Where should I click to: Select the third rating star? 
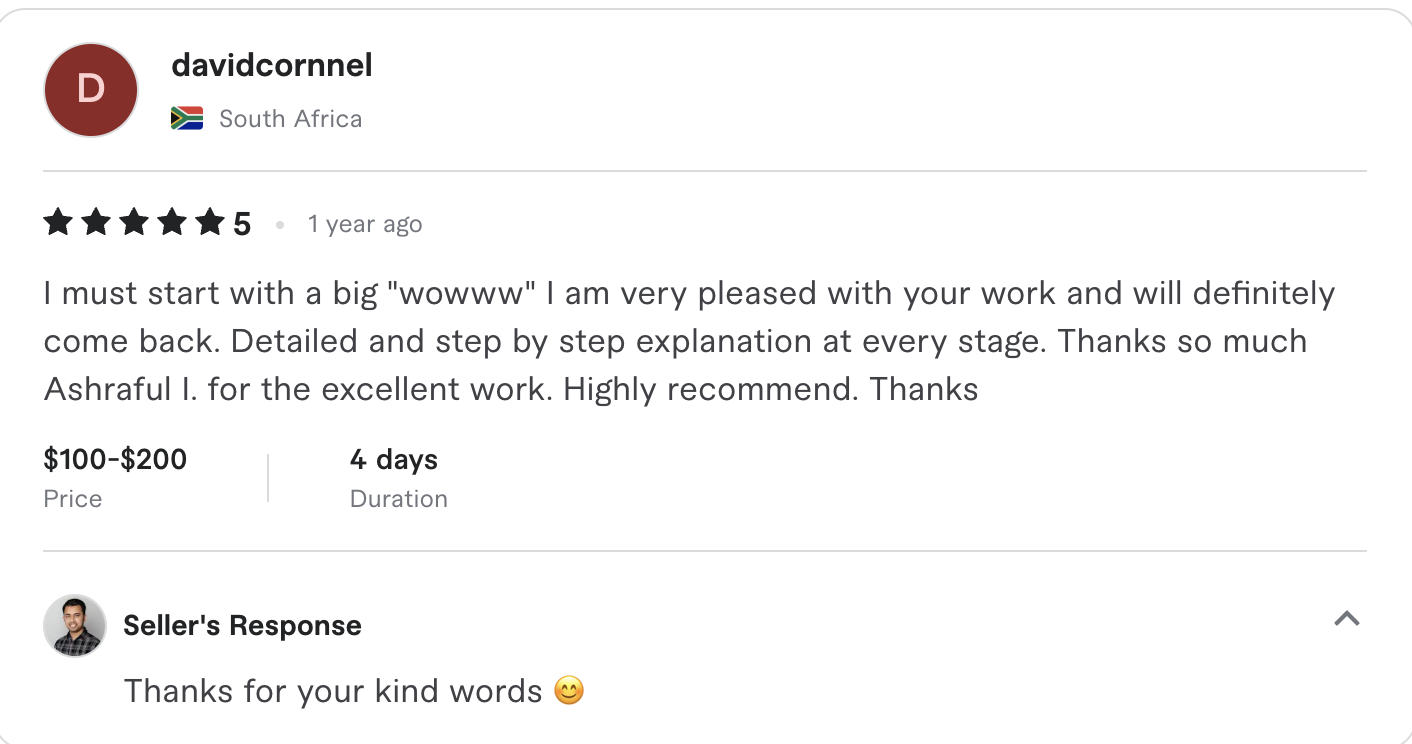click(134, 222)
